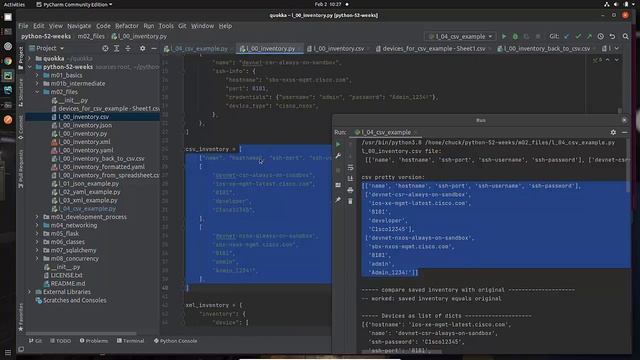
Task: Rollback changes with undo icon
Action: (612, 36)
